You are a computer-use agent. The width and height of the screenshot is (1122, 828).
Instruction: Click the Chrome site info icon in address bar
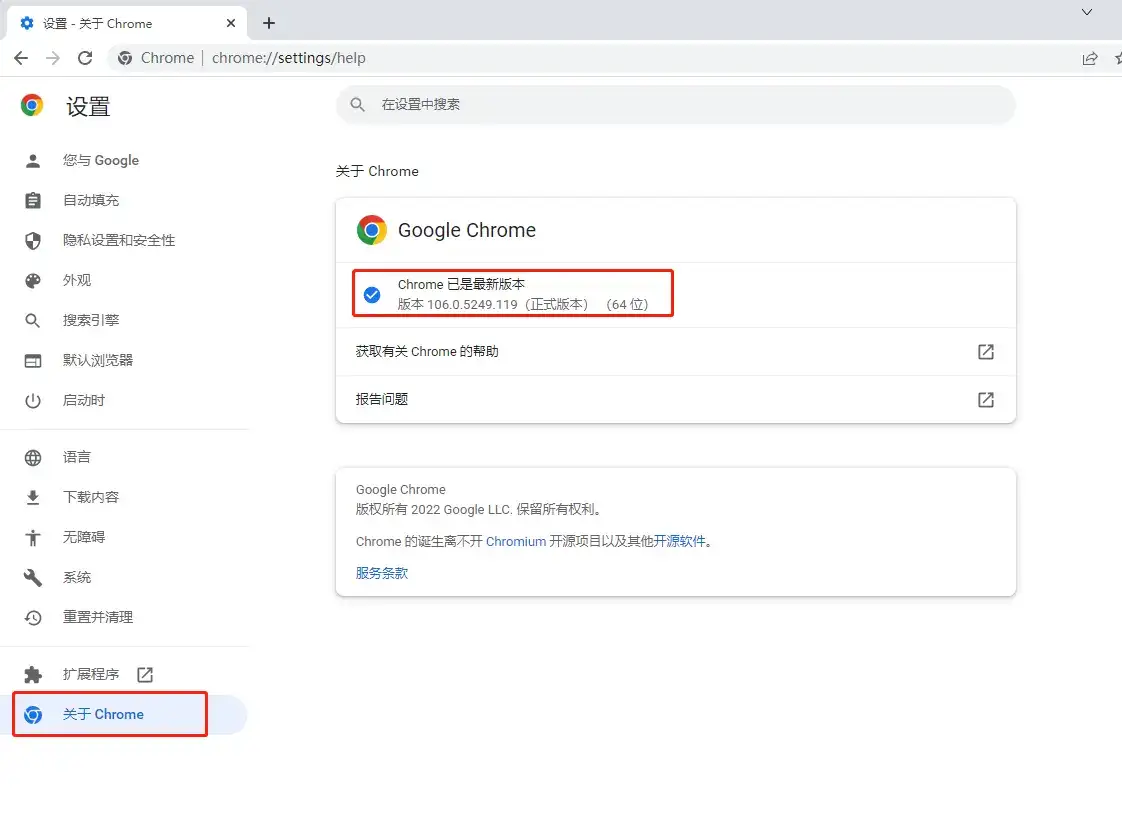tap(125, 58)
